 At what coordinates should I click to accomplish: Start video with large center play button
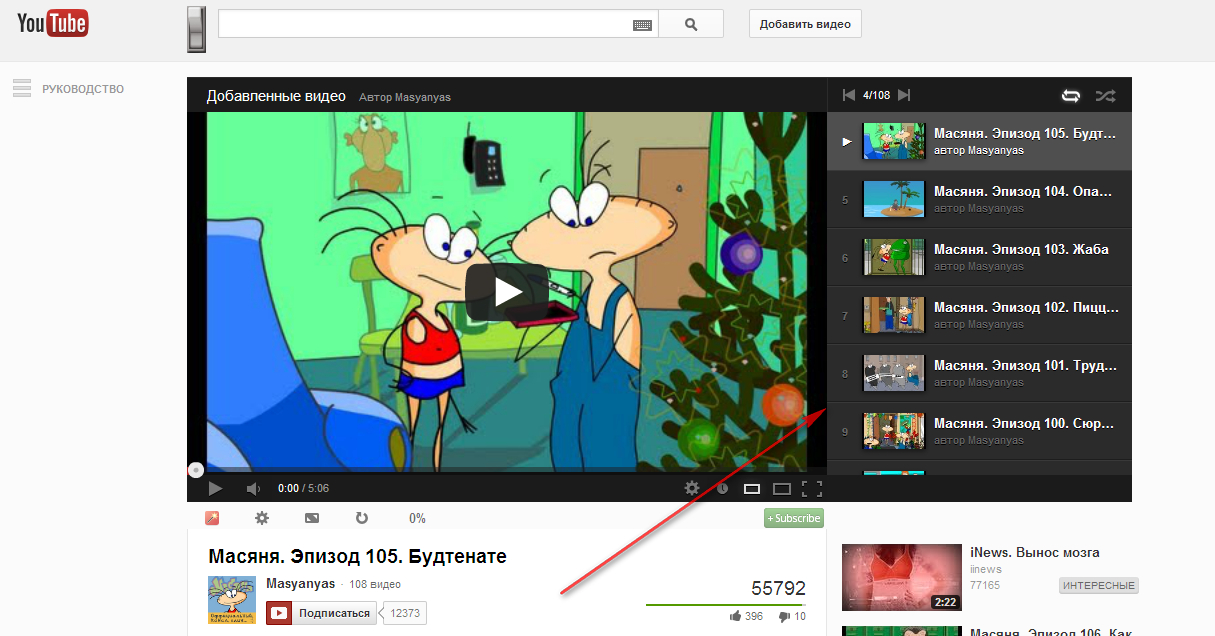(507, 292)
